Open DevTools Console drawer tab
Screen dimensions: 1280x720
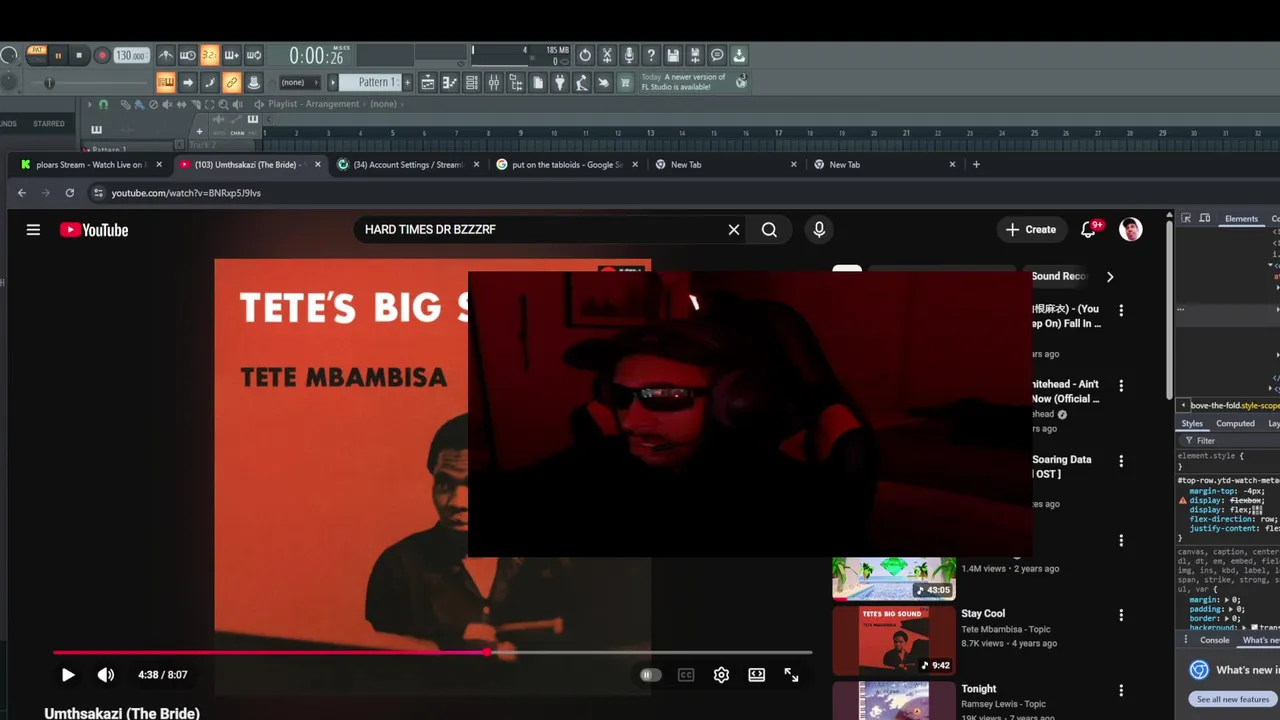click(x=1215, y=640)
